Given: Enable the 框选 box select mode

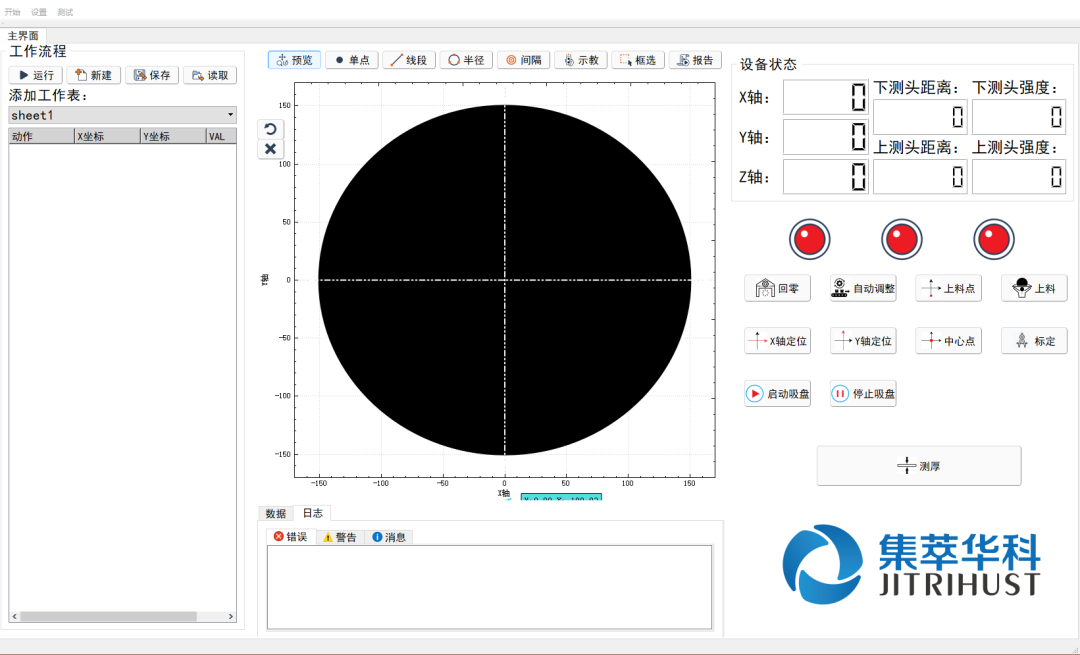Looking at the screenshot, I should point(636,60).
